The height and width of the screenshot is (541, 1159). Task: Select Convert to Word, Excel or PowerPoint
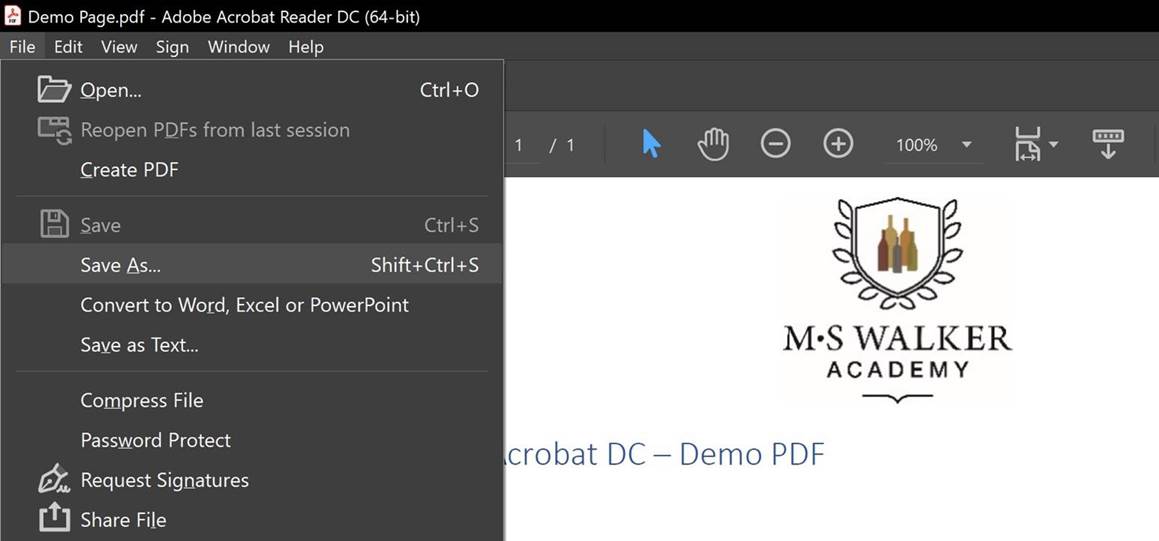(244, 305)
